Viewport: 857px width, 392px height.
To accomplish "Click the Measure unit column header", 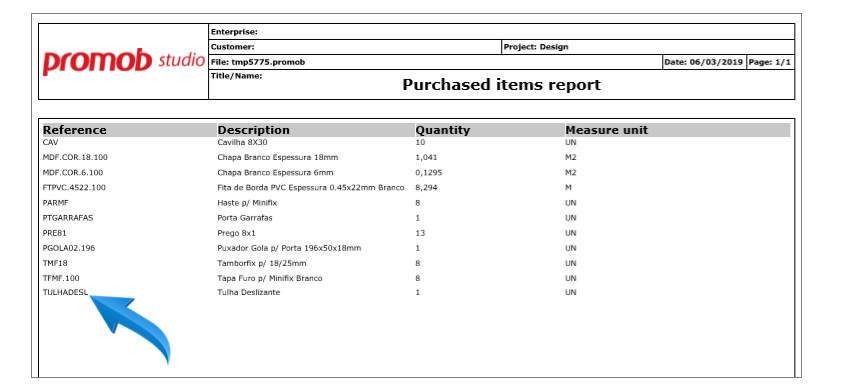I will coord(607,130).
